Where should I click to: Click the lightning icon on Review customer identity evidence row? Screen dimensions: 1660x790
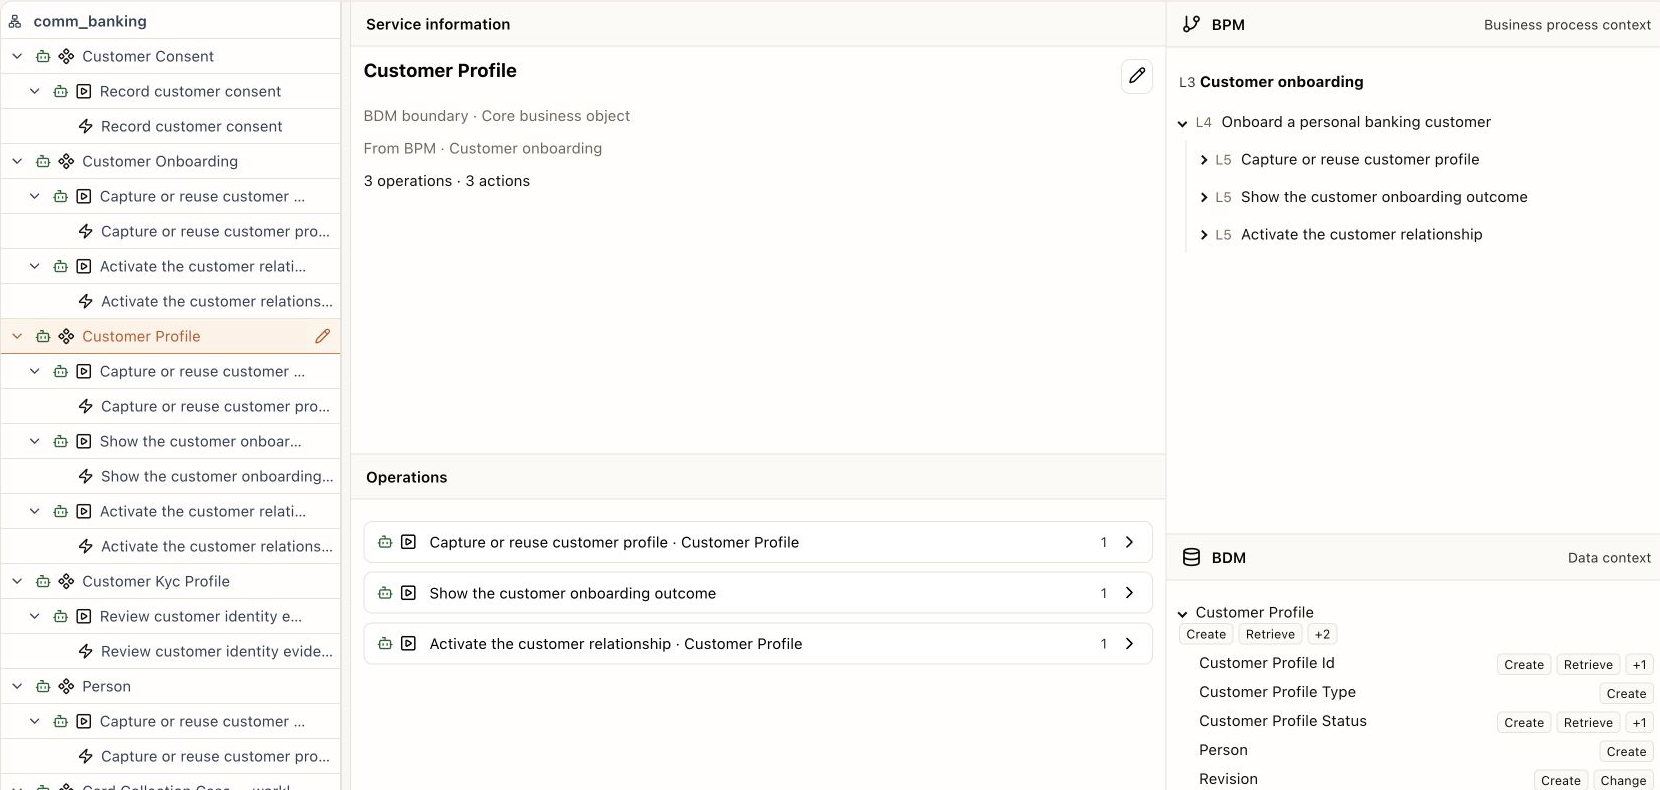coord(86,651)
